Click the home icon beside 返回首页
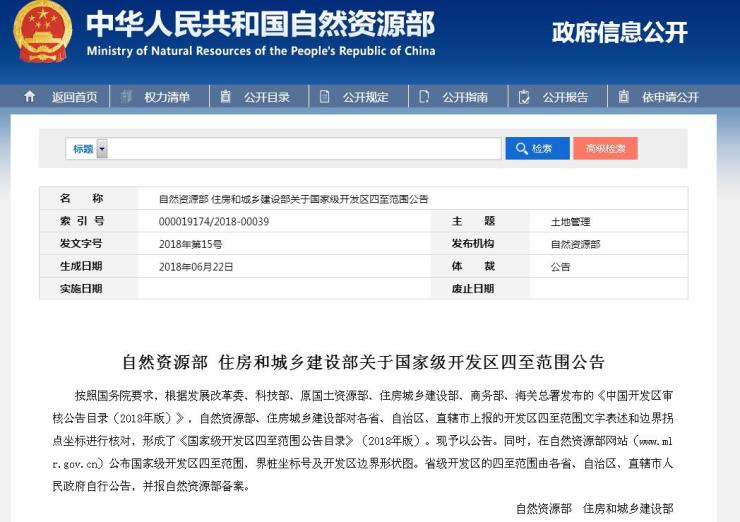Viewport: 740px width, 522px height. point(29,97)
